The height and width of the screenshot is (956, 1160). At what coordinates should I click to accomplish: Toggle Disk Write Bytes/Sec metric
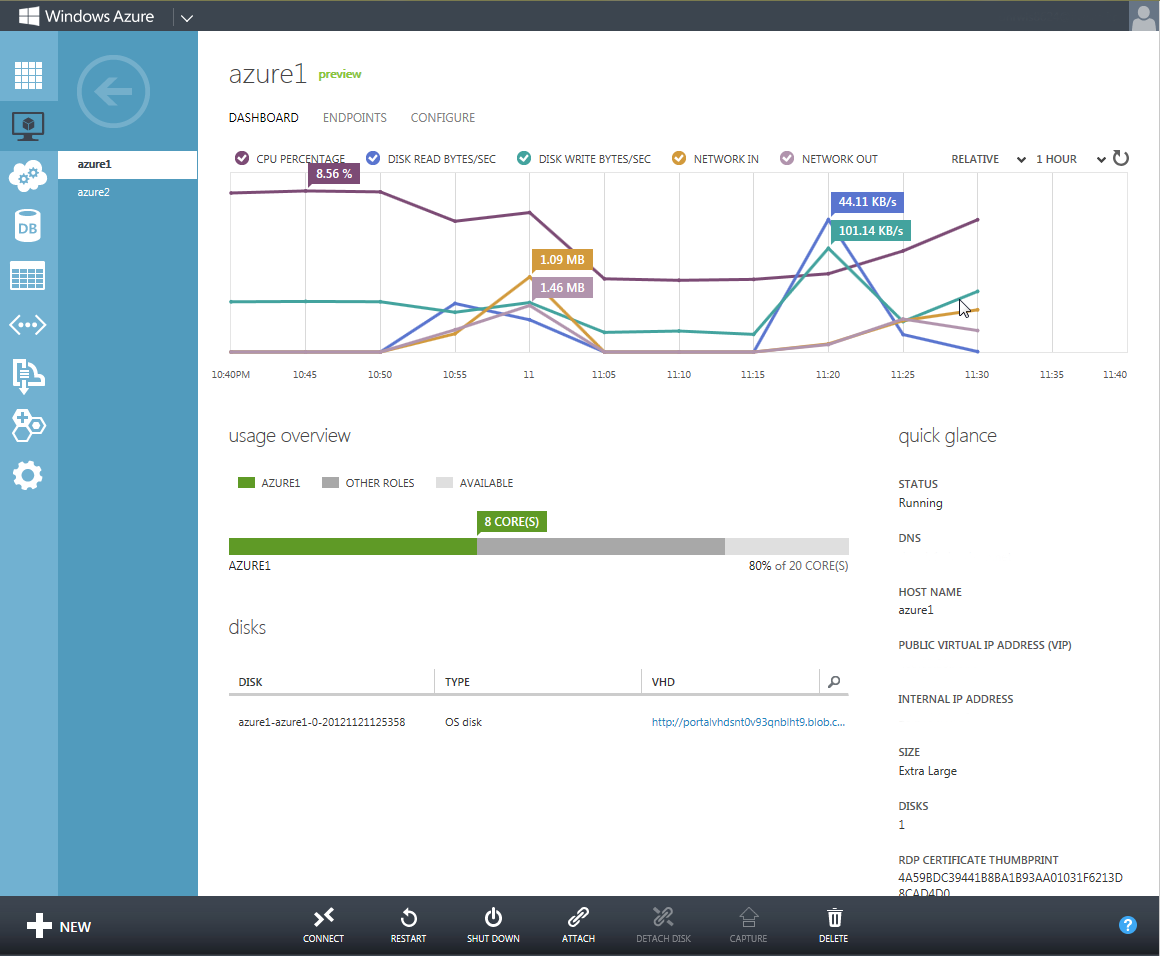(524, 158)
